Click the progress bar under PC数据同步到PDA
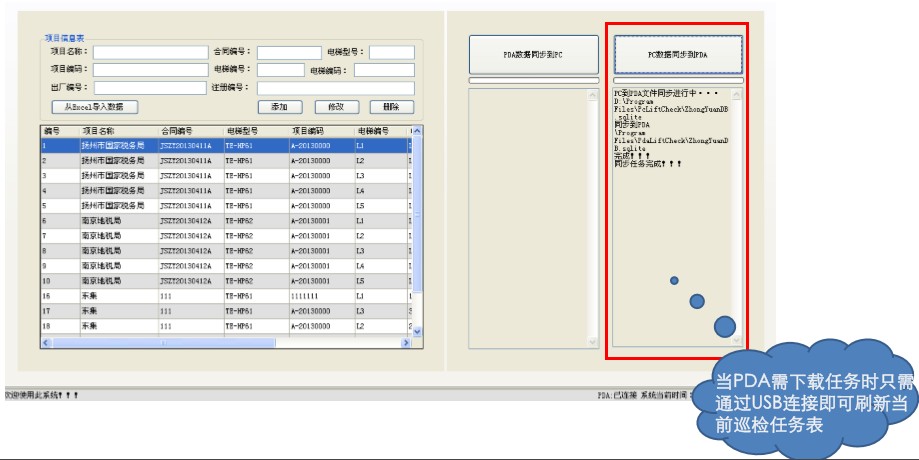Screen dimensions: 919x460 pos(678,80)
